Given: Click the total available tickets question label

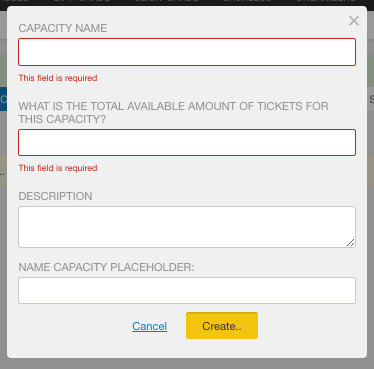Looking at the screenshot, I should [x=173, y=112].
